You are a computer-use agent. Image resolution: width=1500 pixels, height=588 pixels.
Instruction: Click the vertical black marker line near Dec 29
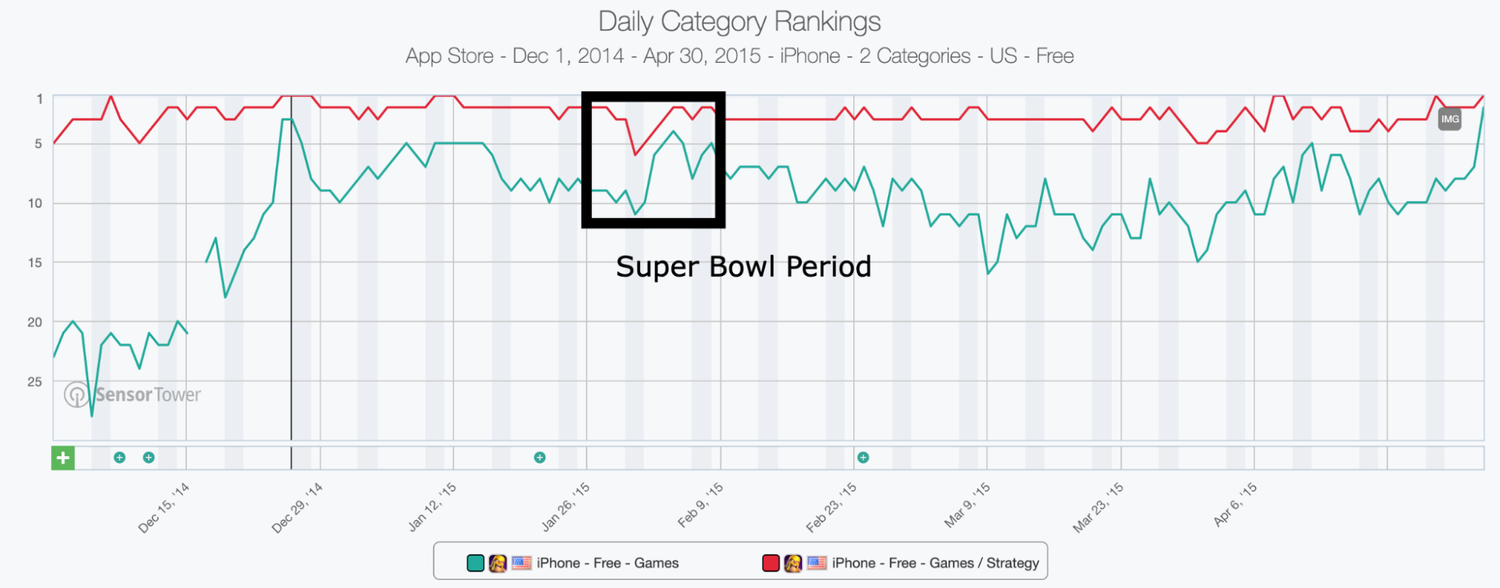point(291,268)
